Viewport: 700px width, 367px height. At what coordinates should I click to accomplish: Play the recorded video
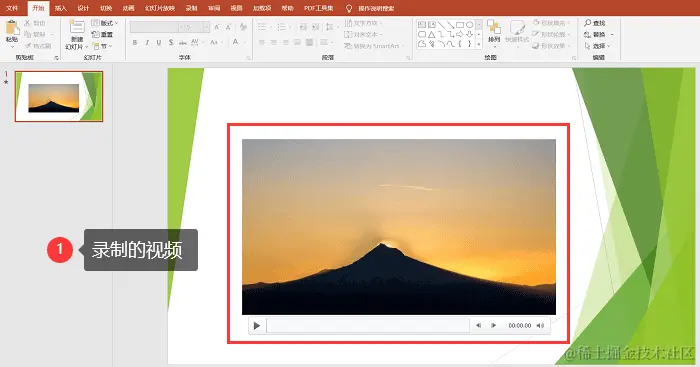[x=257, y=326]
